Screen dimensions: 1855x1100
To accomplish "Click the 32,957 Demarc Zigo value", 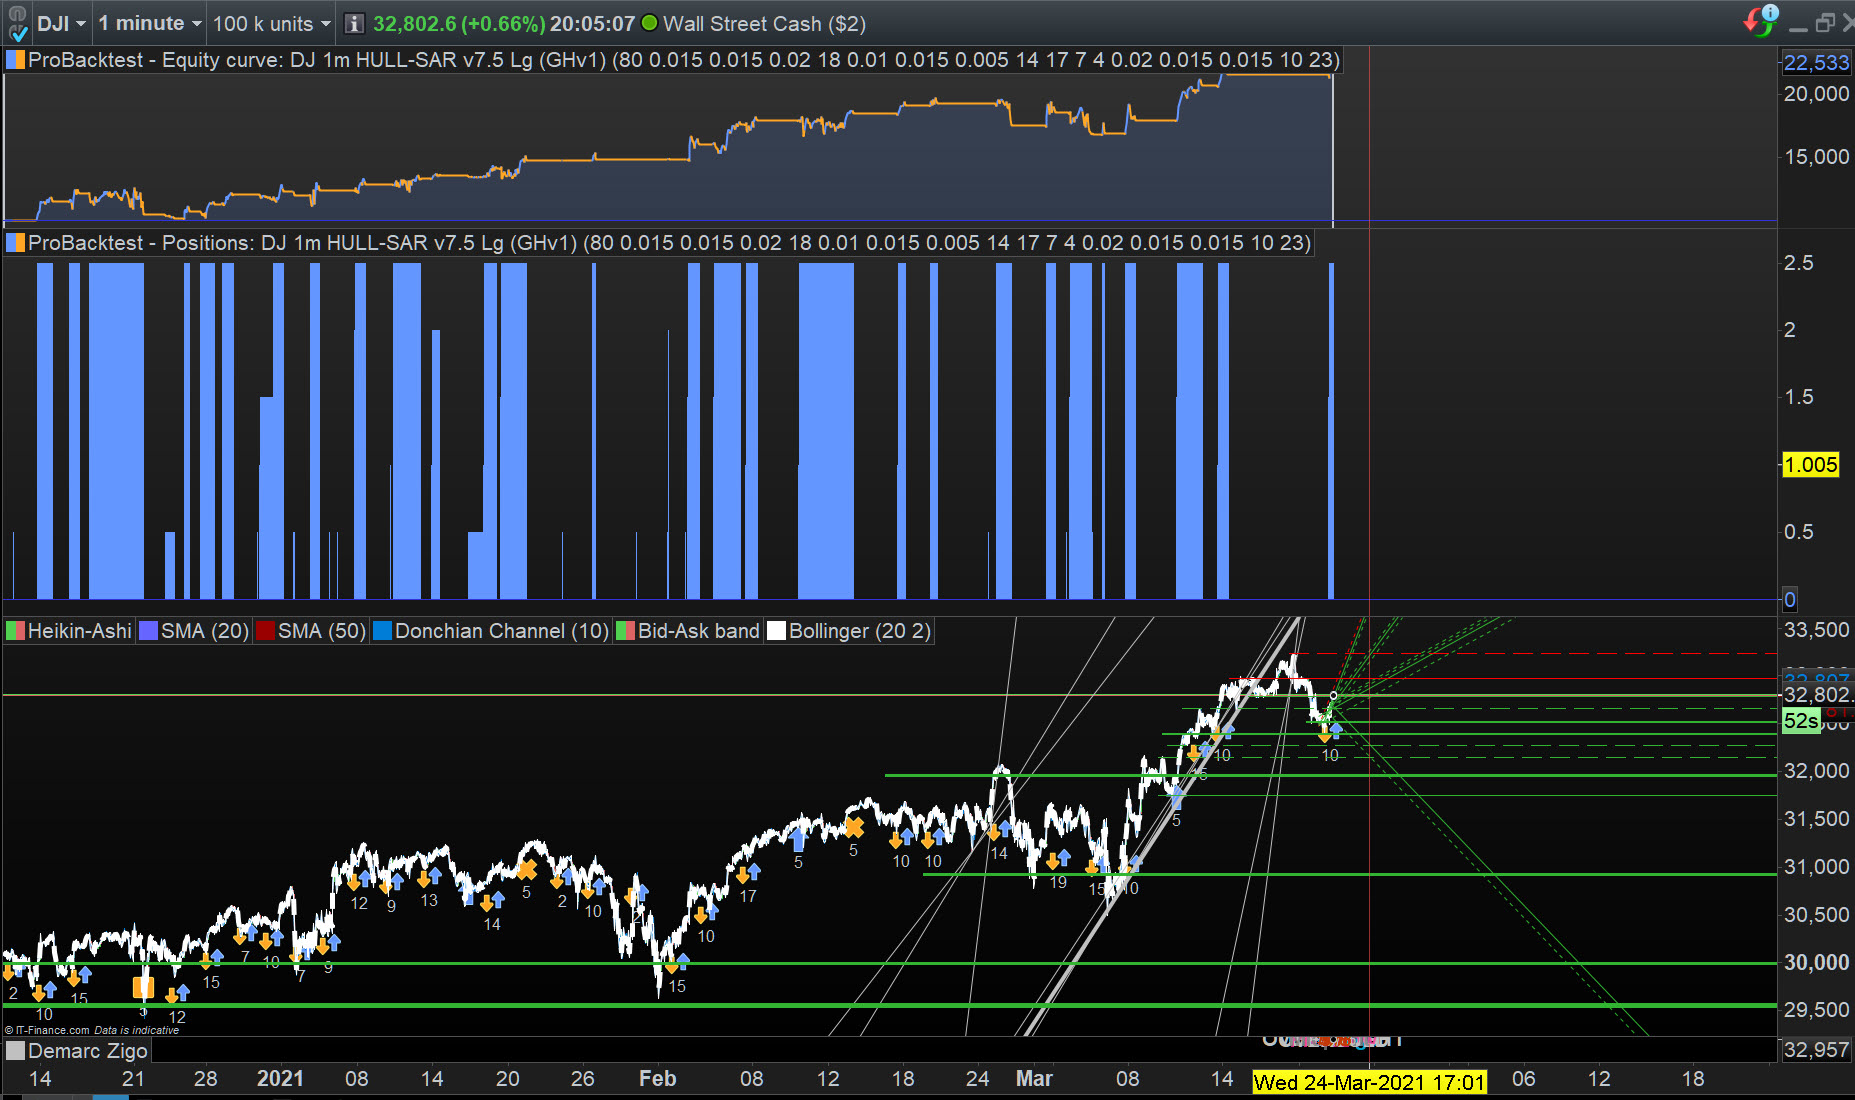I will pyautogui.click(x=1817, y=1049).
